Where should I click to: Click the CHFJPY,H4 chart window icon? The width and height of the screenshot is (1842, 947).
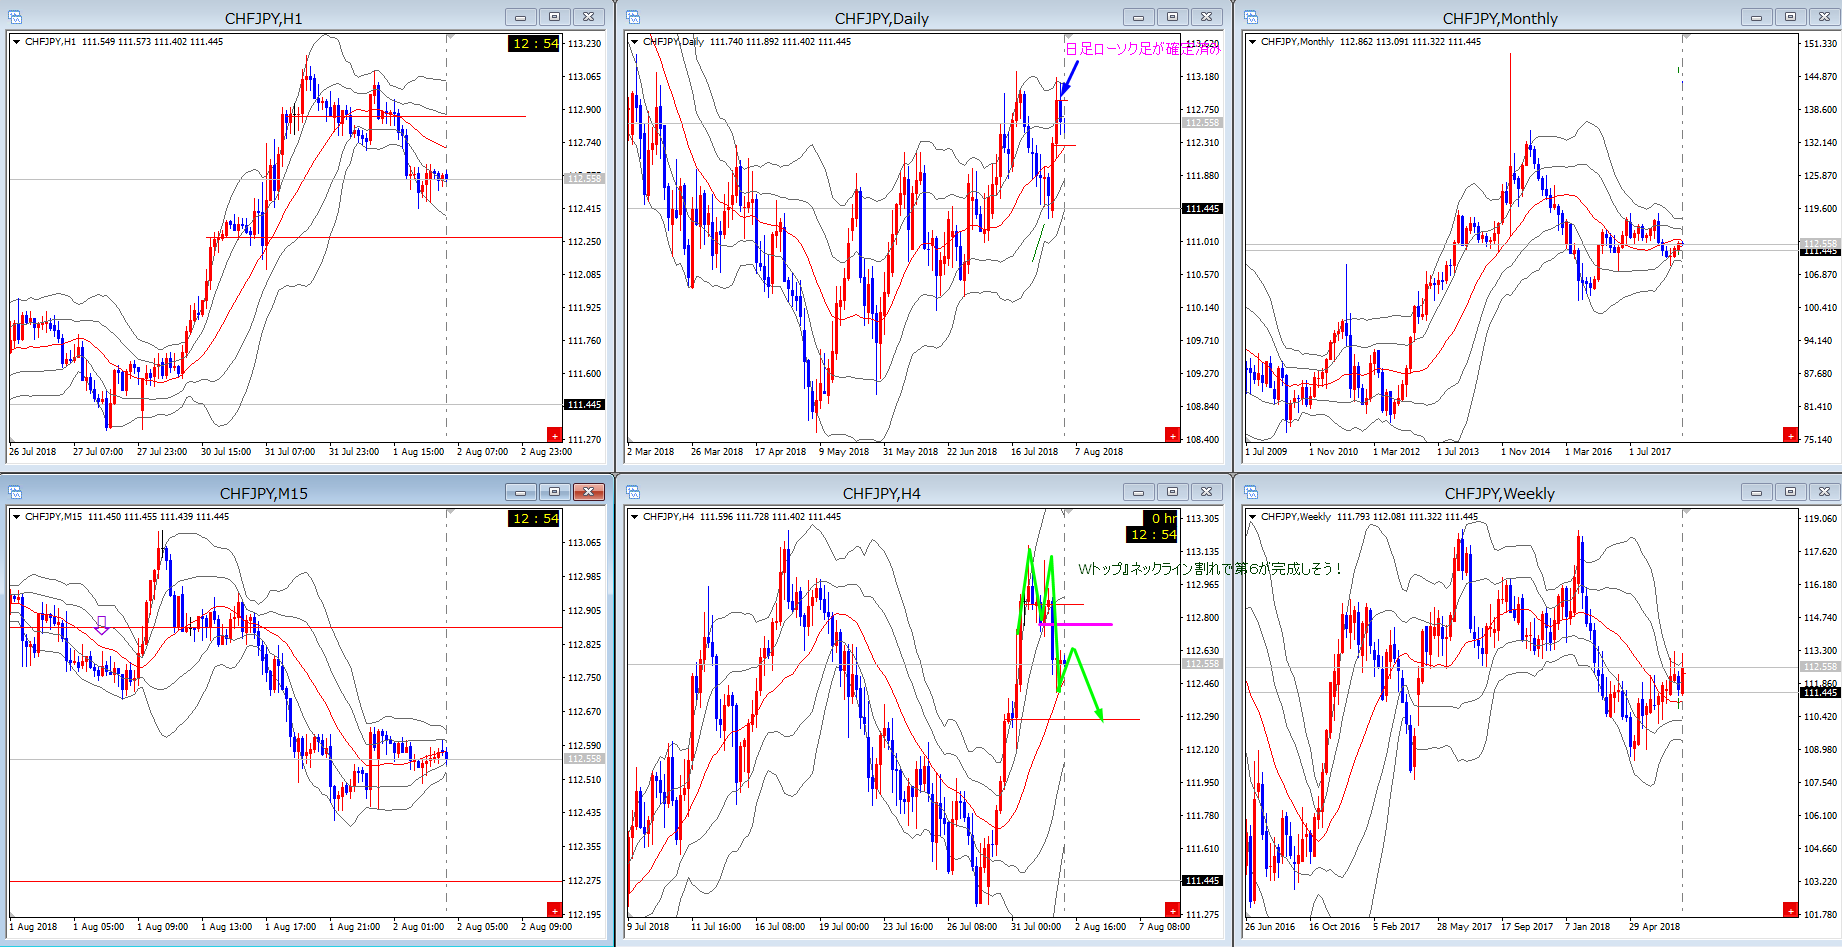tap(633, 492)
